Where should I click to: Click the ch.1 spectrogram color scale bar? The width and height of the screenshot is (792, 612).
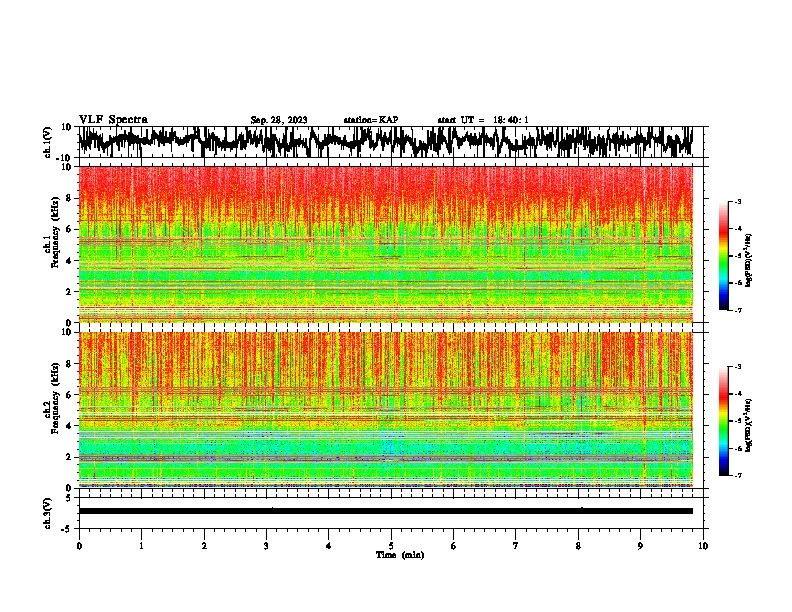[x=724, y=256]
